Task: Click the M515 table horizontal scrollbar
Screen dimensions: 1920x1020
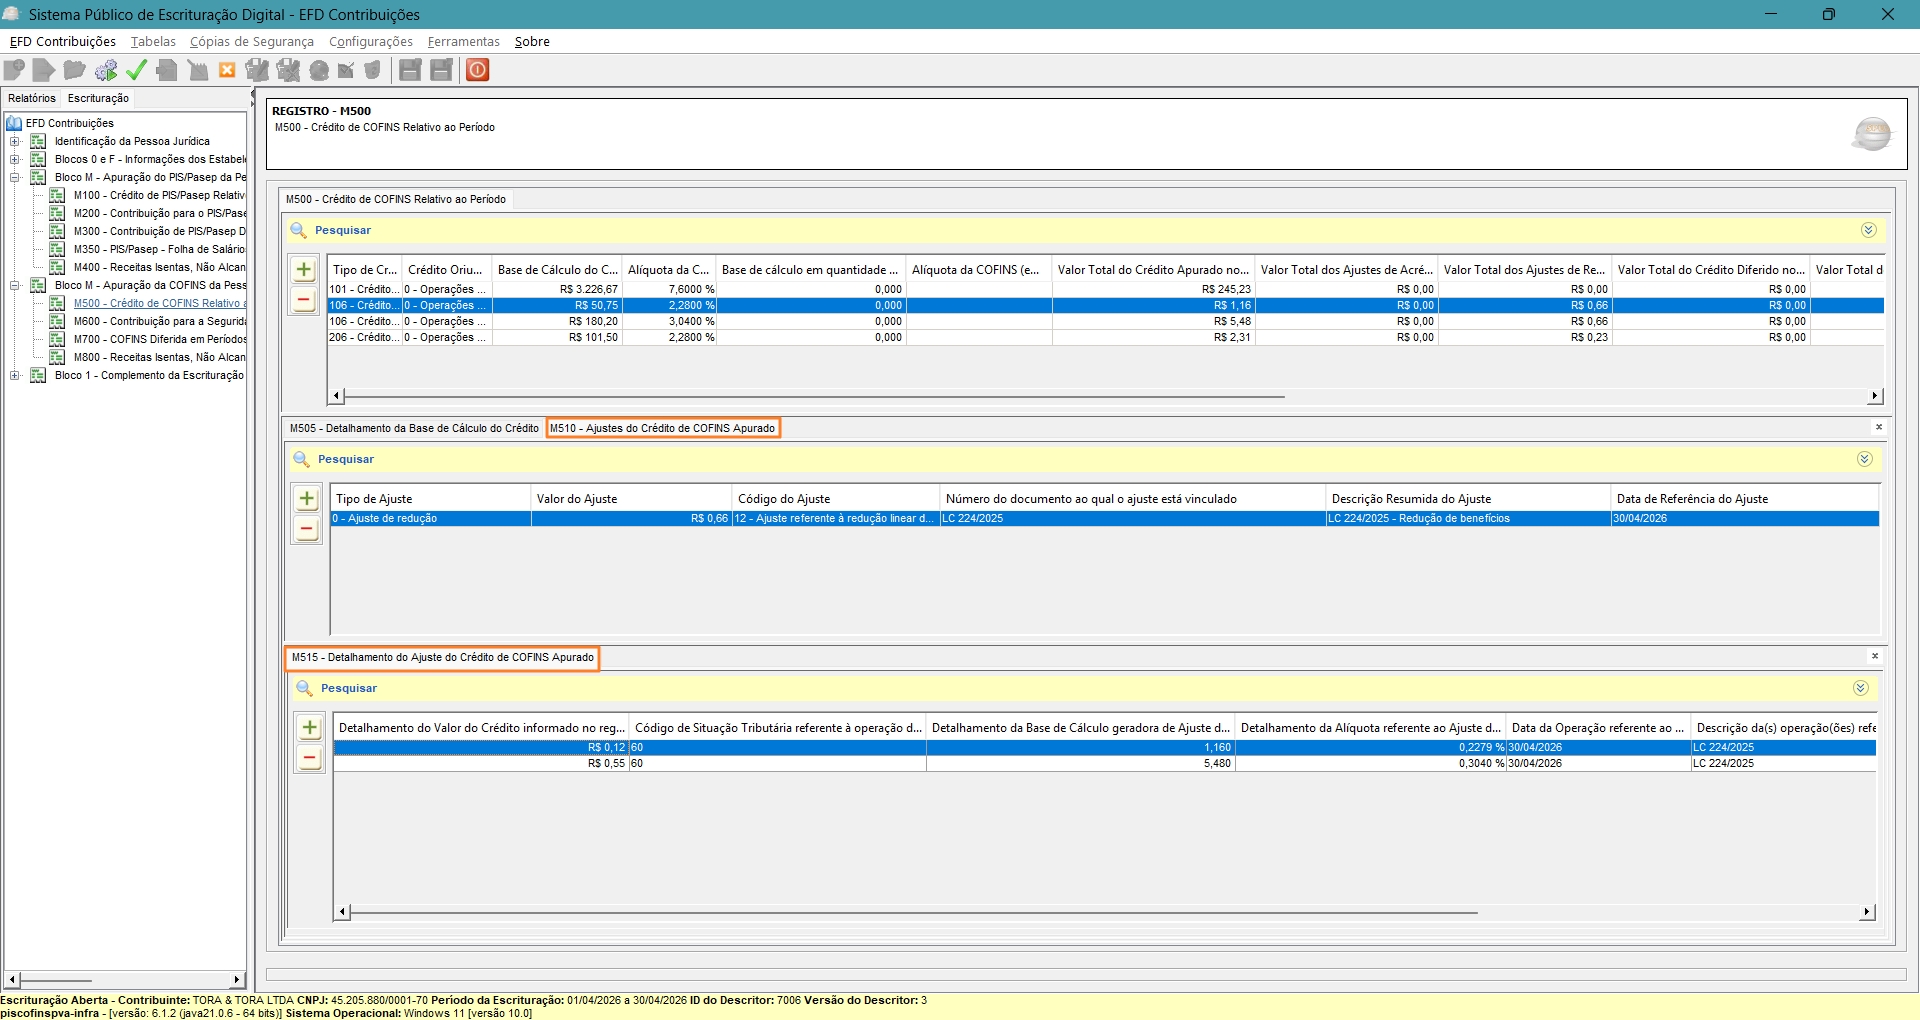Action: (x=1104, y=912)
